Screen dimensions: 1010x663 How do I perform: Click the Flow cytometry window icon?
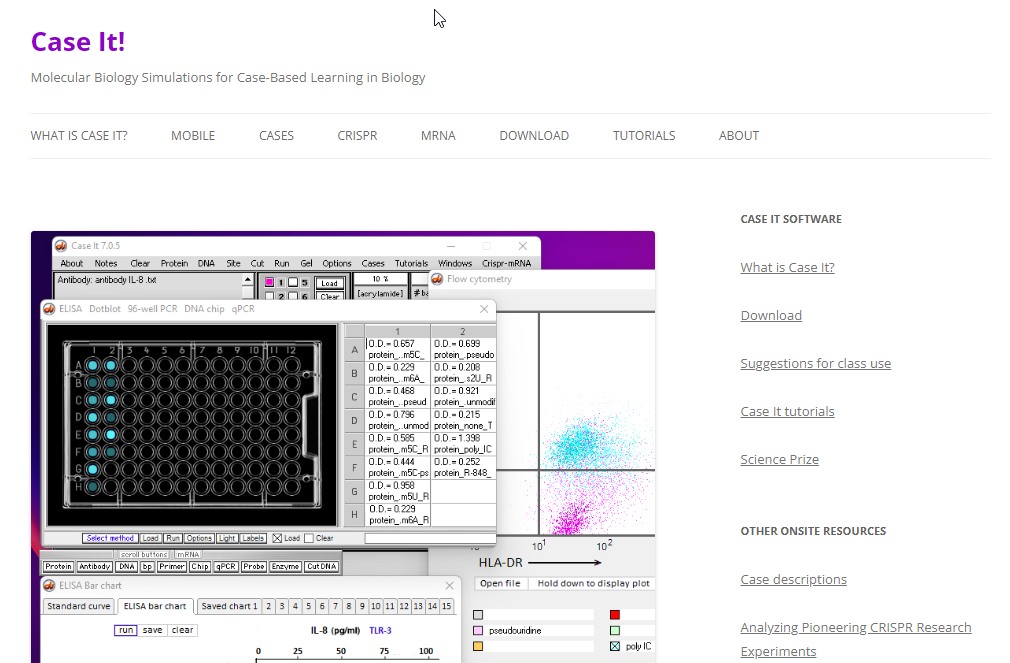[437, 279]
